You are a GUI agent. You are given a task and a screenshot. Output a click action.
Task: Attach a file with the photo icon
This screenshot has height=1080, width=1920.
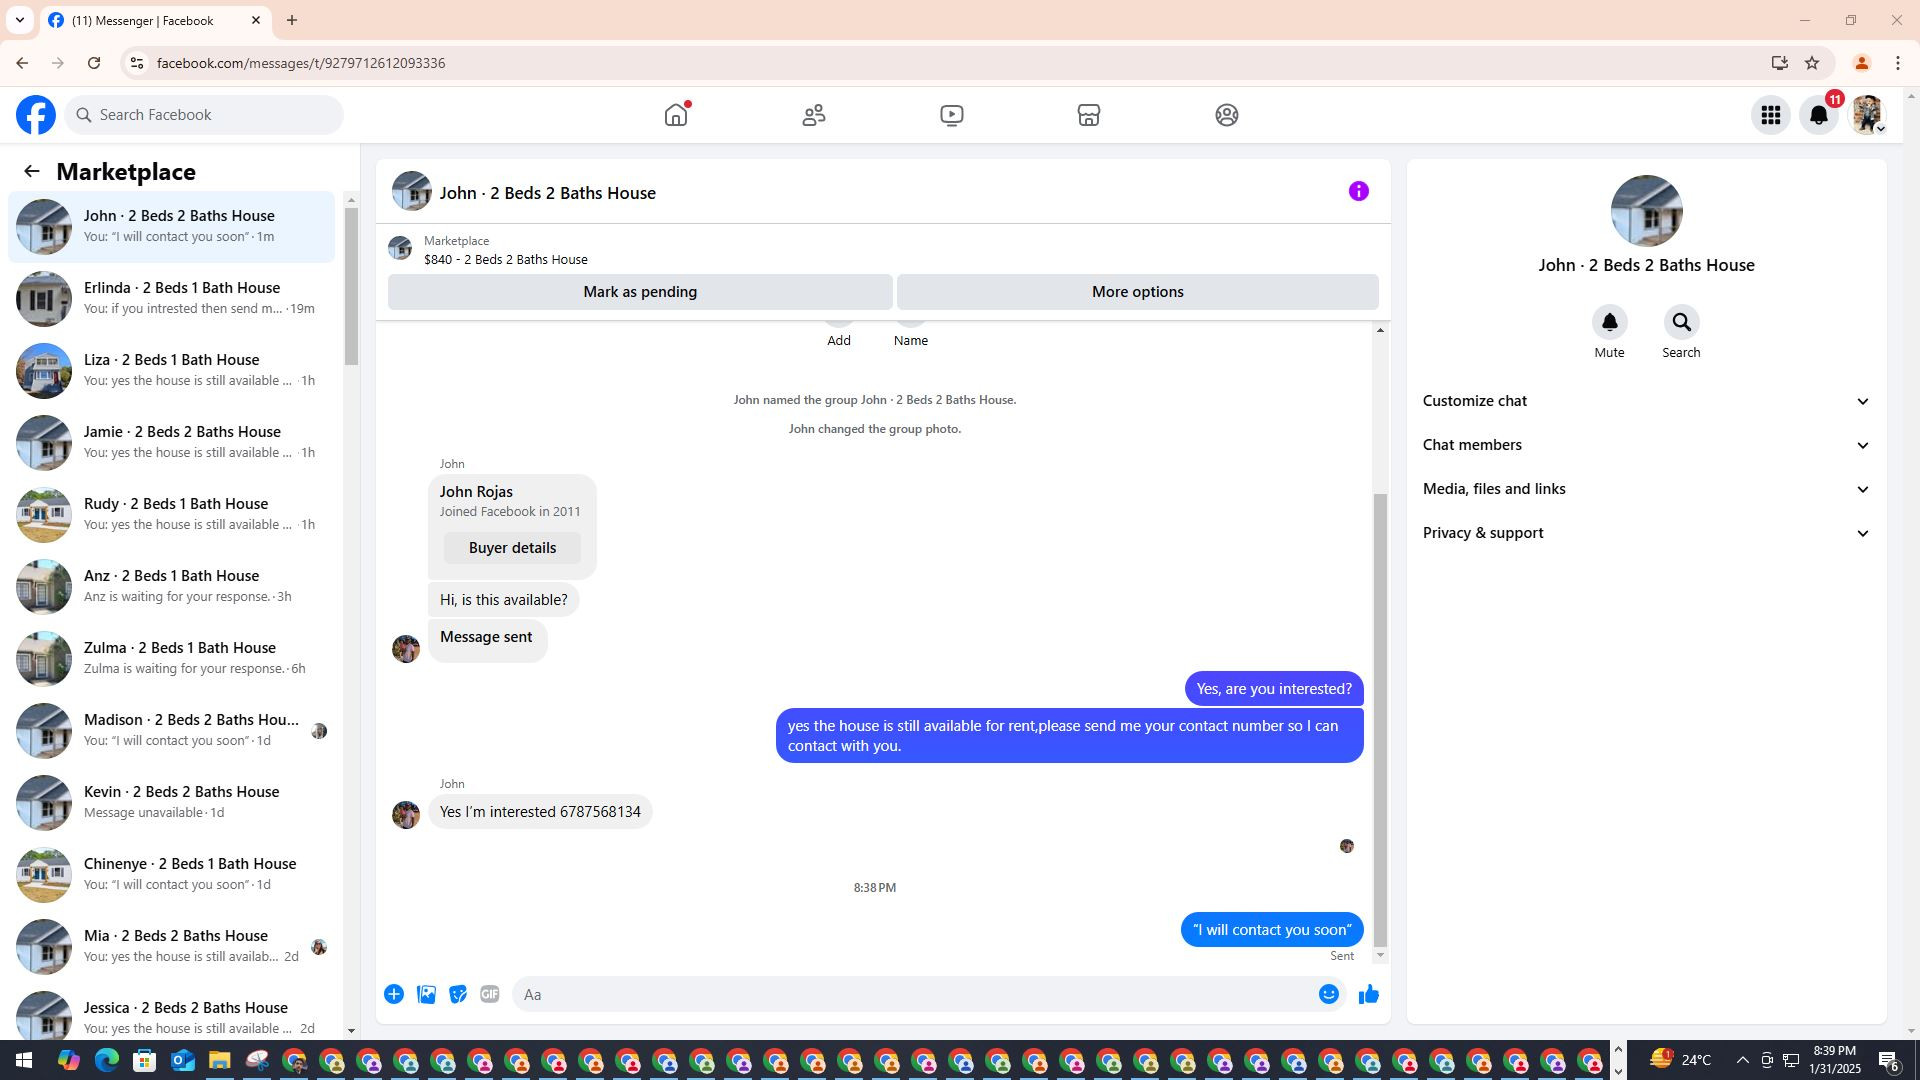pyautogui.click(x=426, y=994)
